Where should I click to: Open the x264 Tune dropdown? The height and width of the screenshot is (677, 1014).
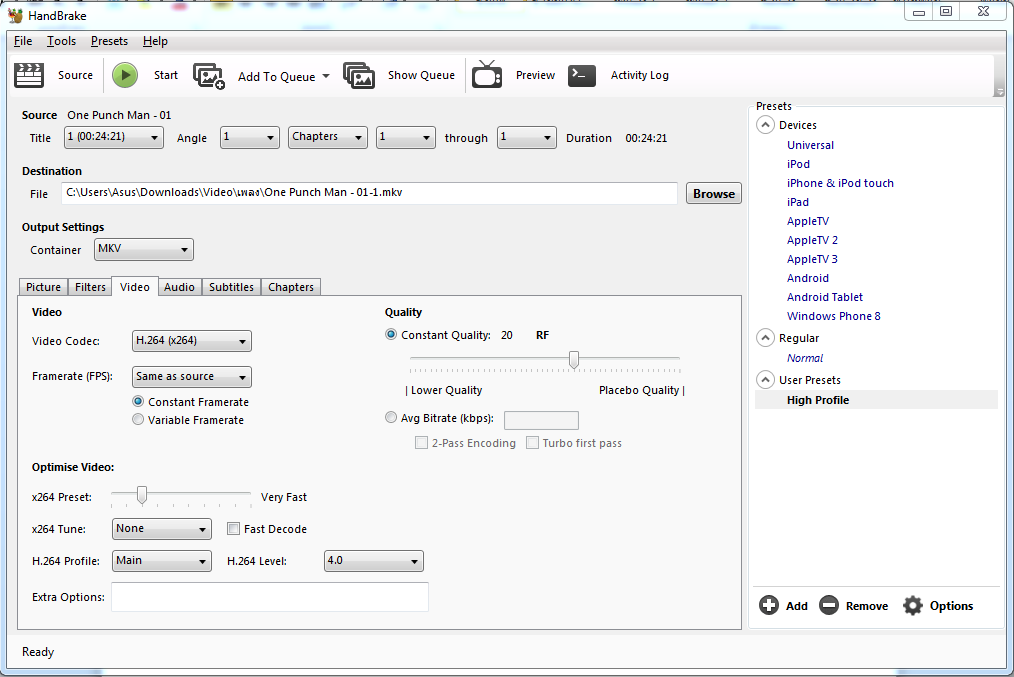[x=162, y=529]
